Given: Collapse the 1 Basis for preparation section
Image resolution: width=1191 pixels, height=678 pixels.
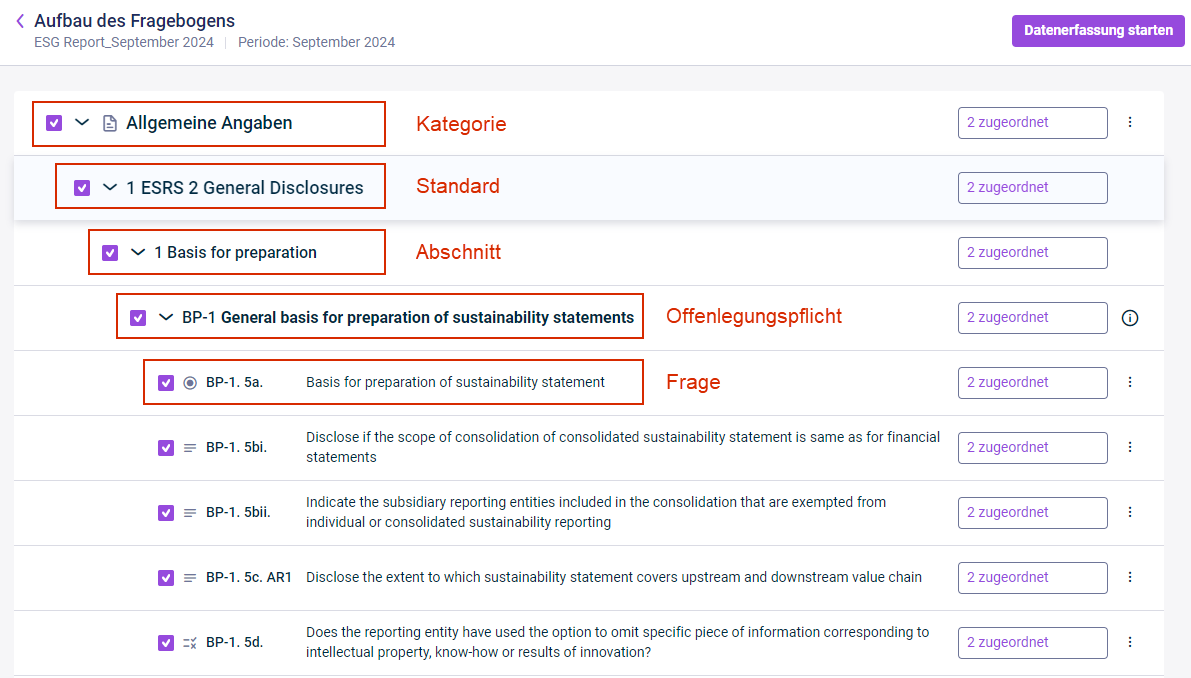Looking at the screenshot, I should (137, 252).
